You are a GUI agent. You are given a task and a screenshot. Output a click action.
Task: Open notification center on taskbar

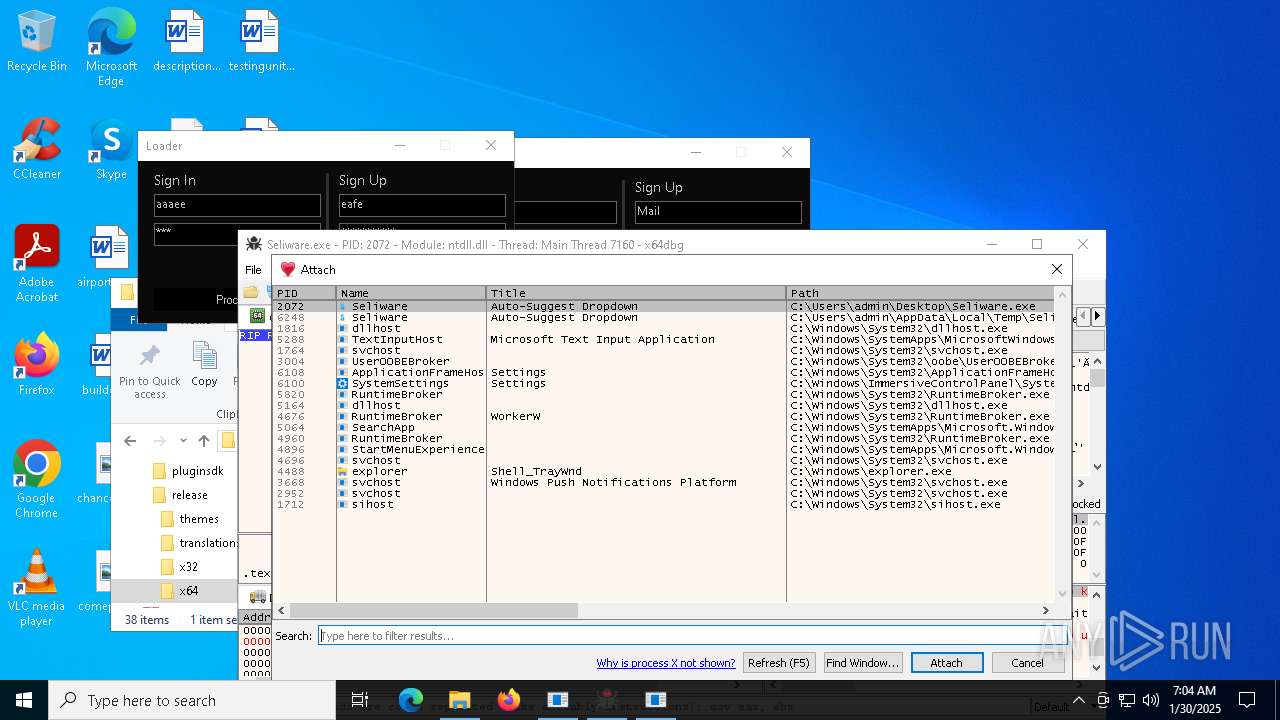(x=1247, y=700)
